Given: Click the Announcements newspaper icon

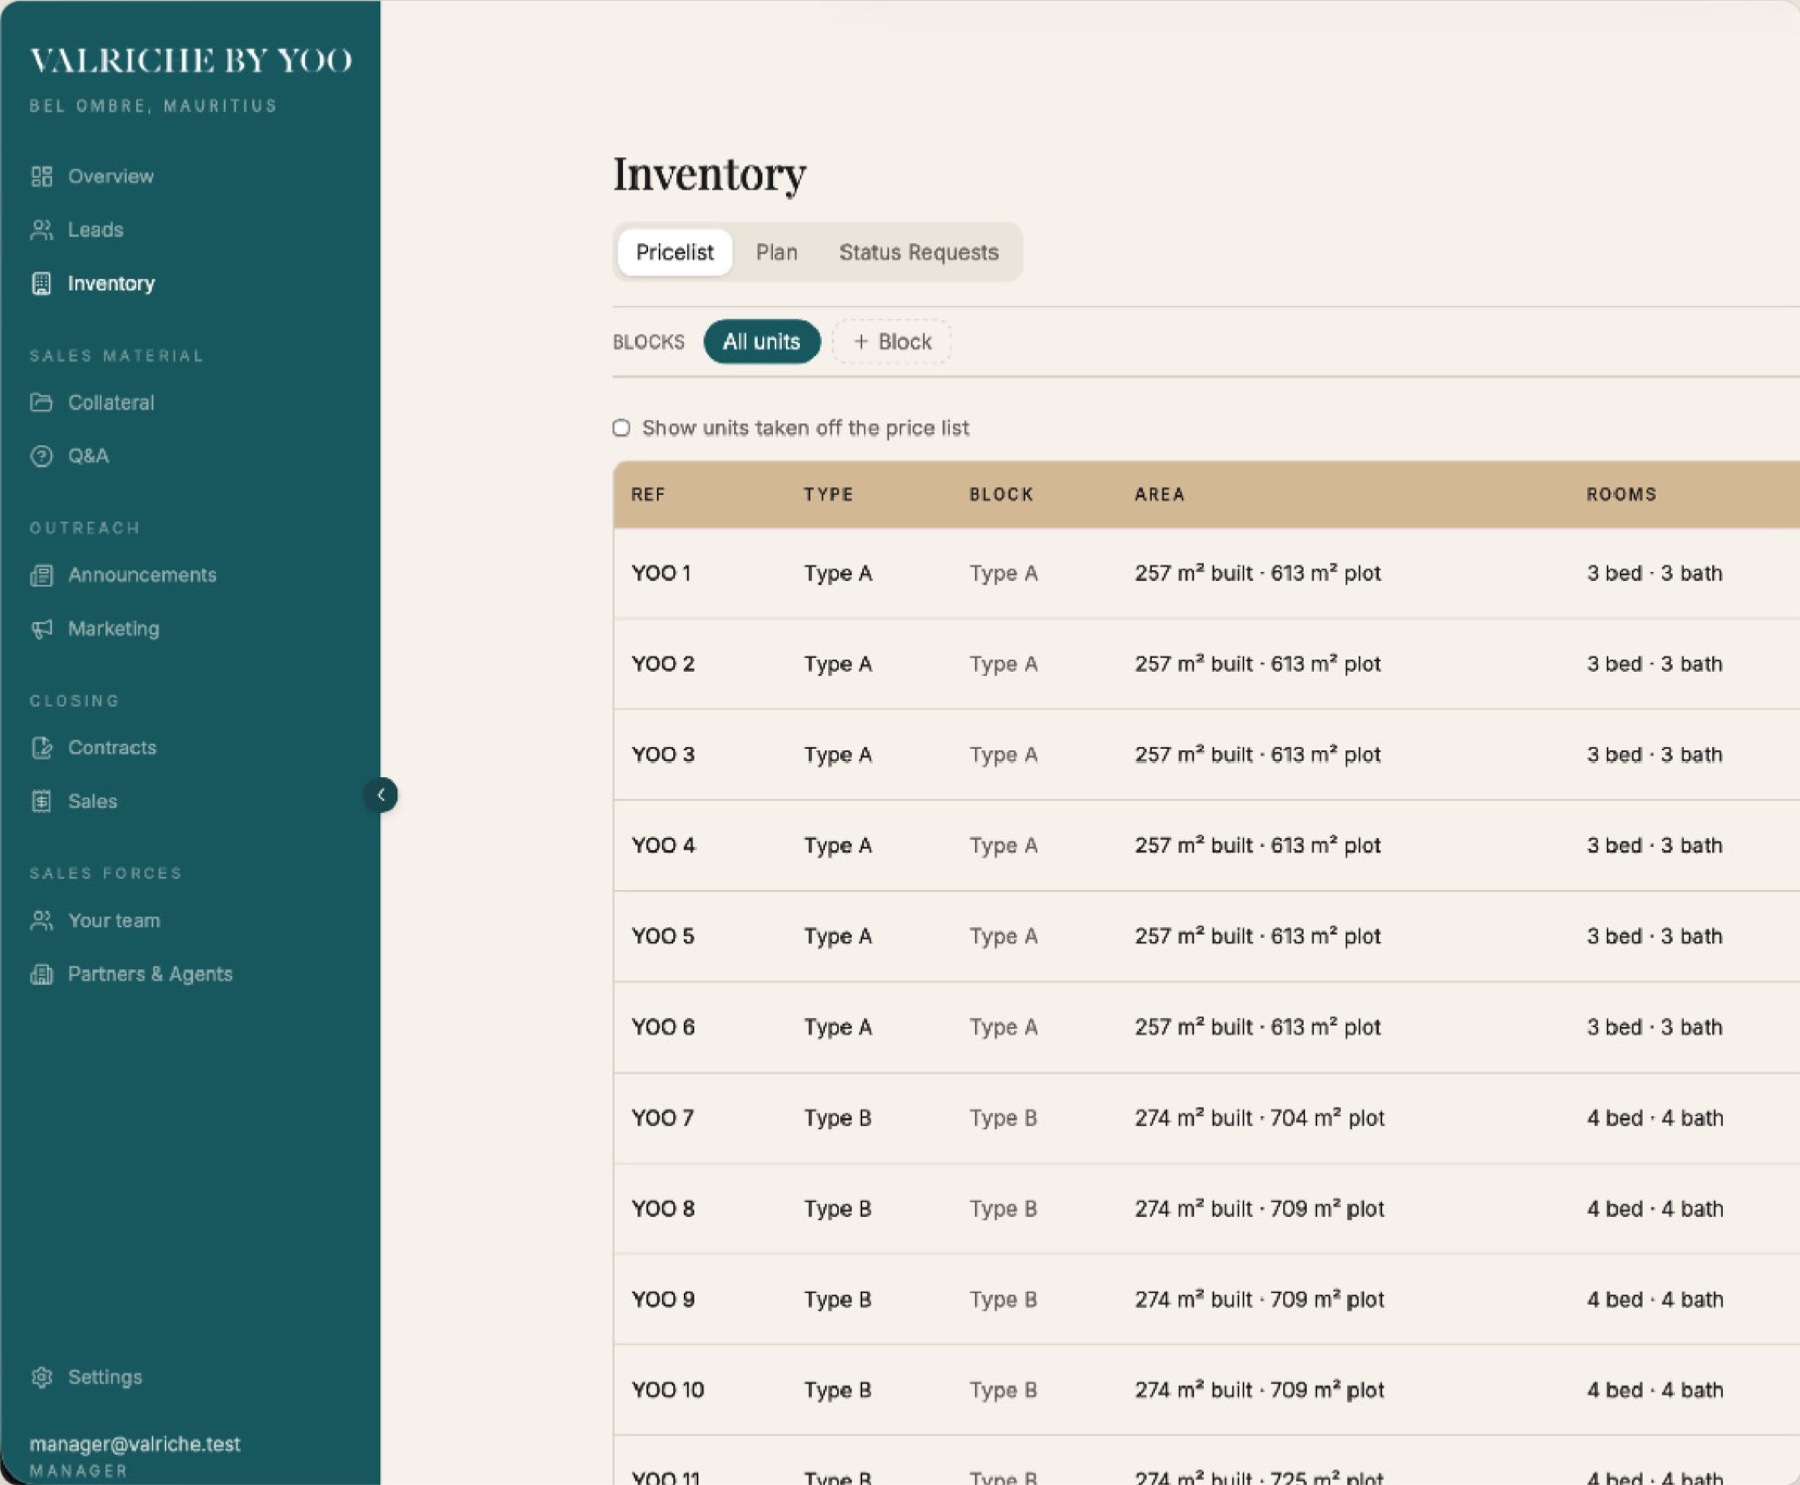Looking at the screenshot, I should [x=41, y=575].
